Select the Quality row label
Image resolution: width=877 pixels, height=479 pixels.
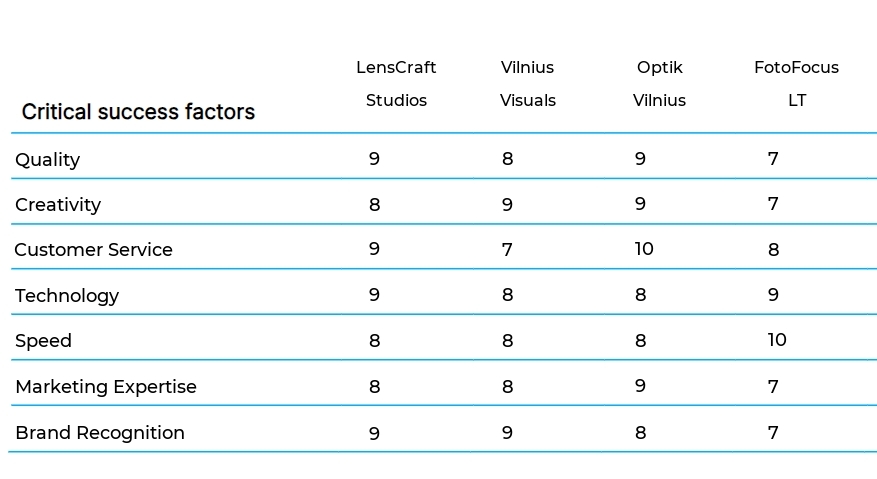click(48, 160)
